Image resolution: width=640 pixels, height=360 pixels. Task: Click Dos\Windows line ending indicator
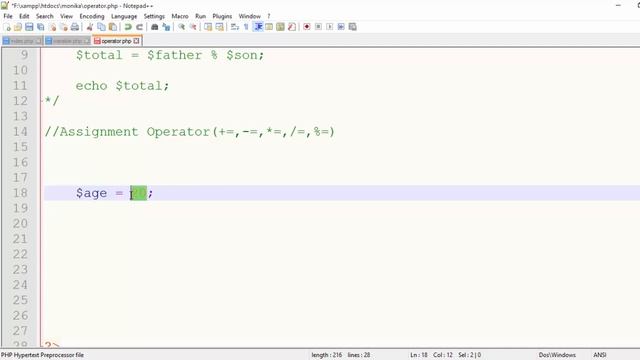coord(557,355)
